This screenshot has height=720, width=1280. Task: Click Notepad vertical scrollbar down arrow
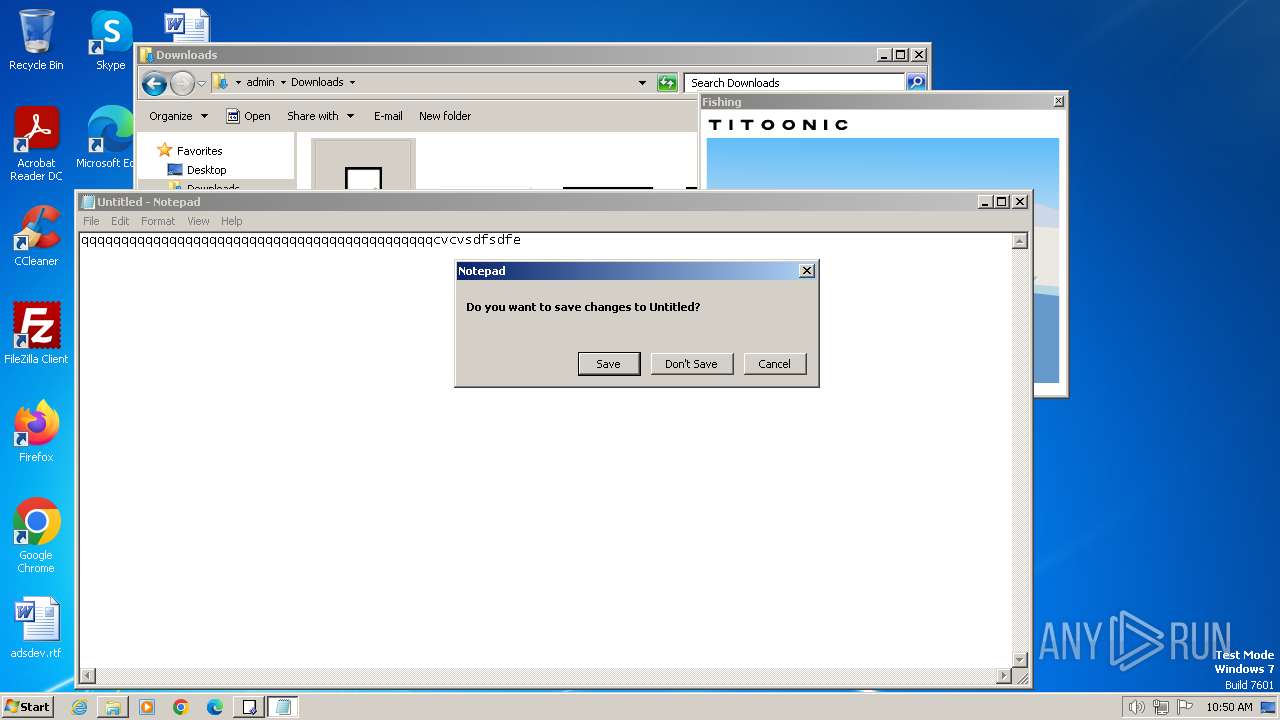click(x=1020, y=660)
